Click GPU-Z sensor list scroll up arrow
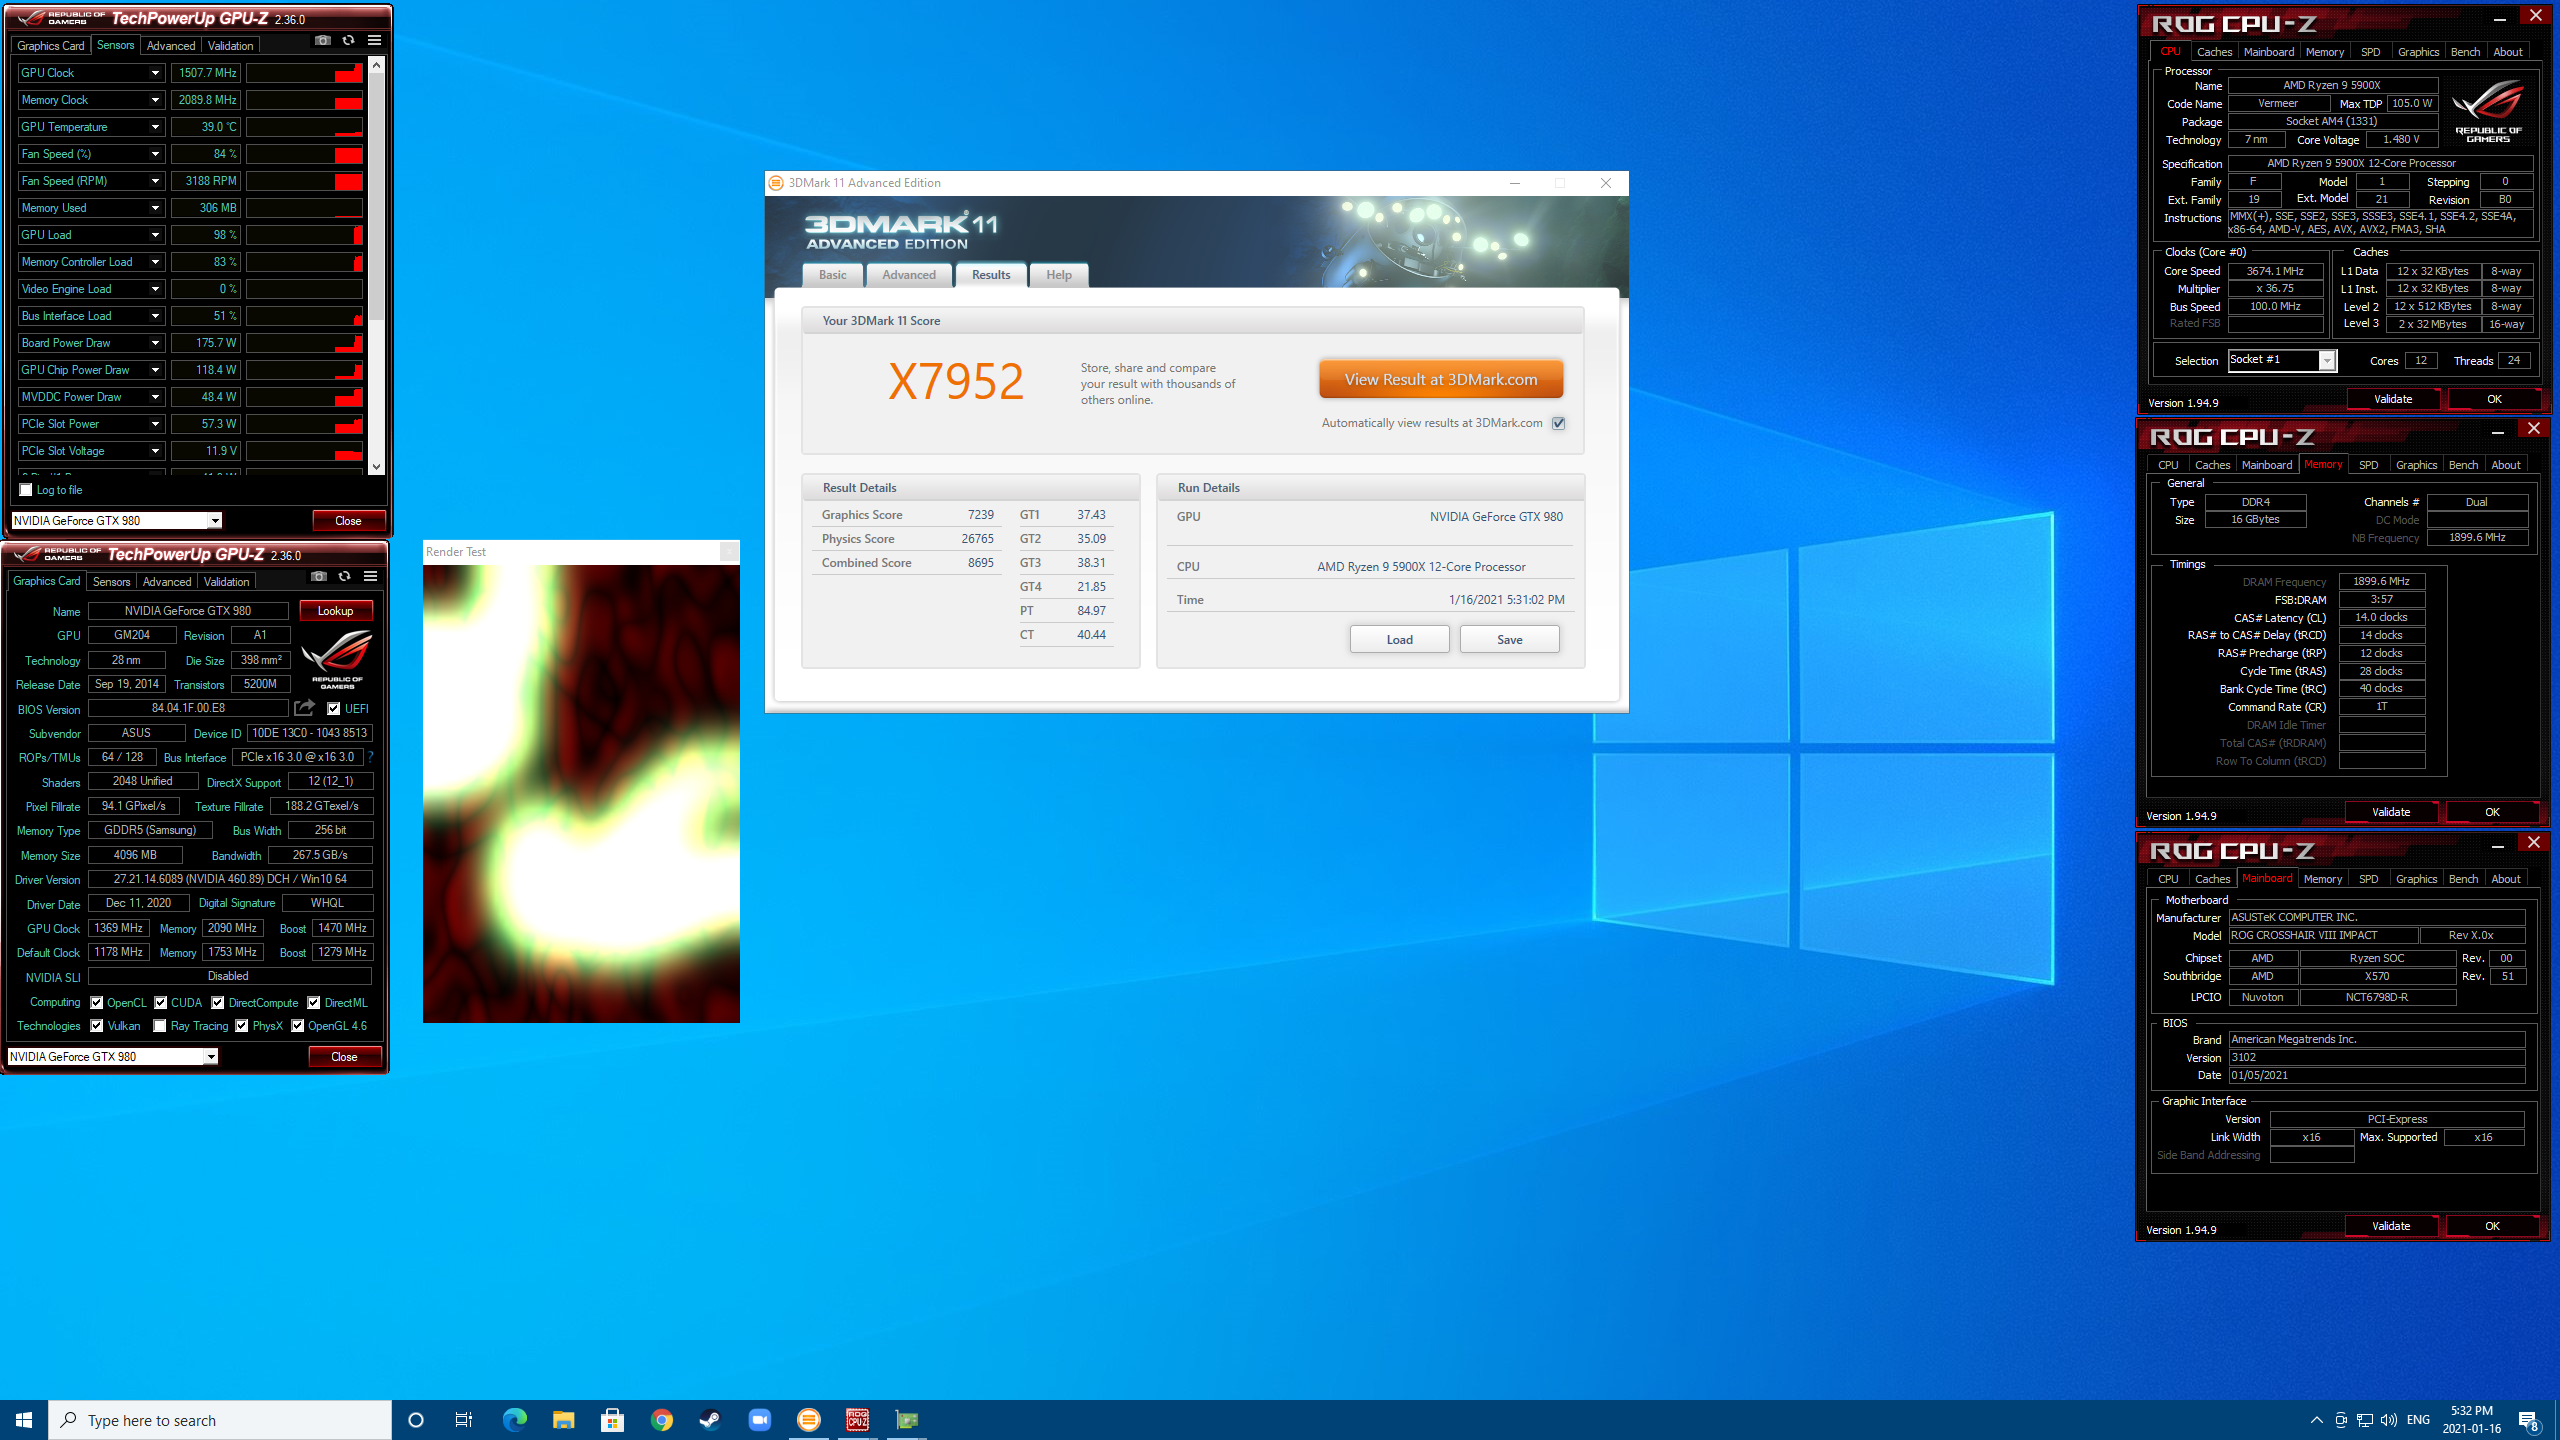Image resolution: width=2560 pixels, height=1440 pixels. click(x=376, y=65)
